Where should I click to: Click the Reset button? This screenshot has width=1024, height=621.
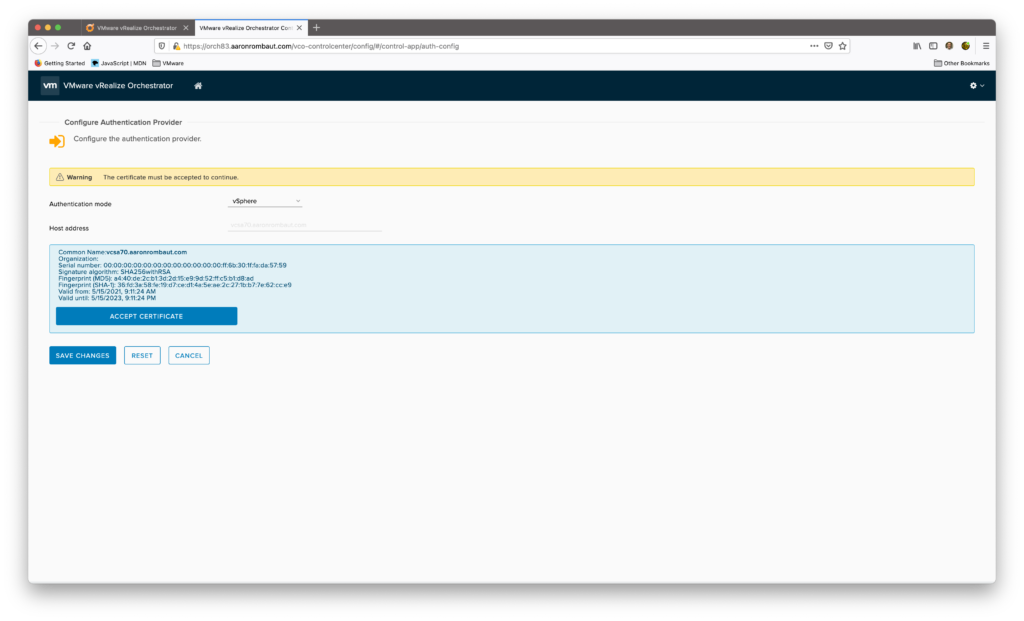[x=142, y=355]
